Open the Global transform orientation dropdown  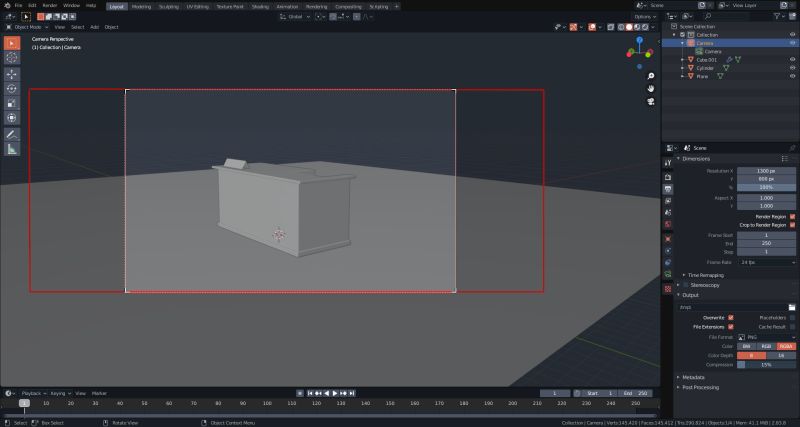(295, 17)
